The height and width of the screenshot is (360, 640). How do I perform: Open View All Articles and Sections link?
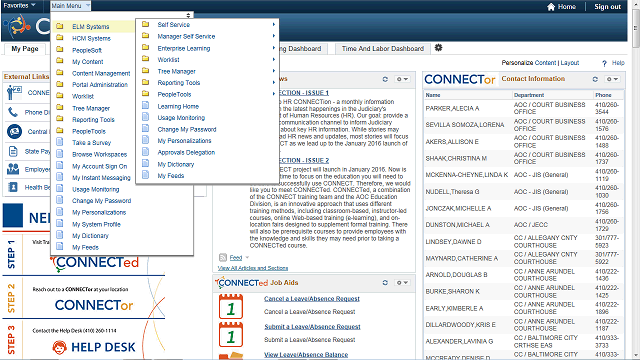(x=253, y=268)
